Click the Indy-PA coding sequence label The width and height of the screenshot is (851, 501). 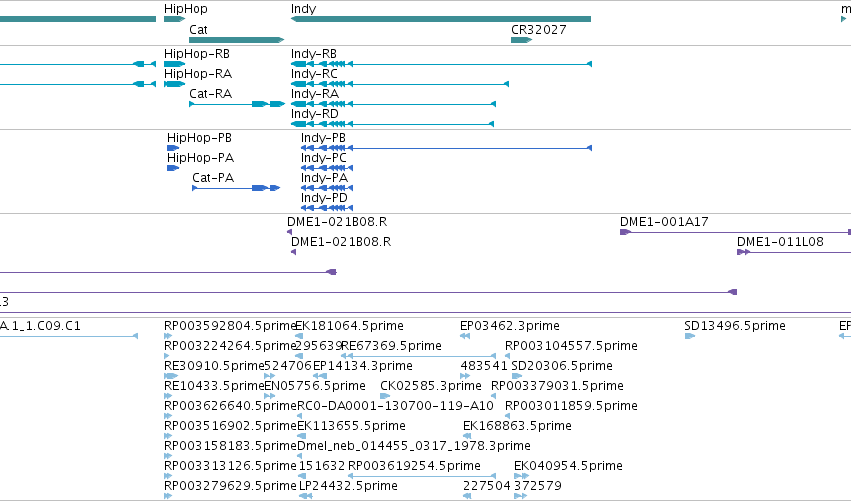click(324, 179)
